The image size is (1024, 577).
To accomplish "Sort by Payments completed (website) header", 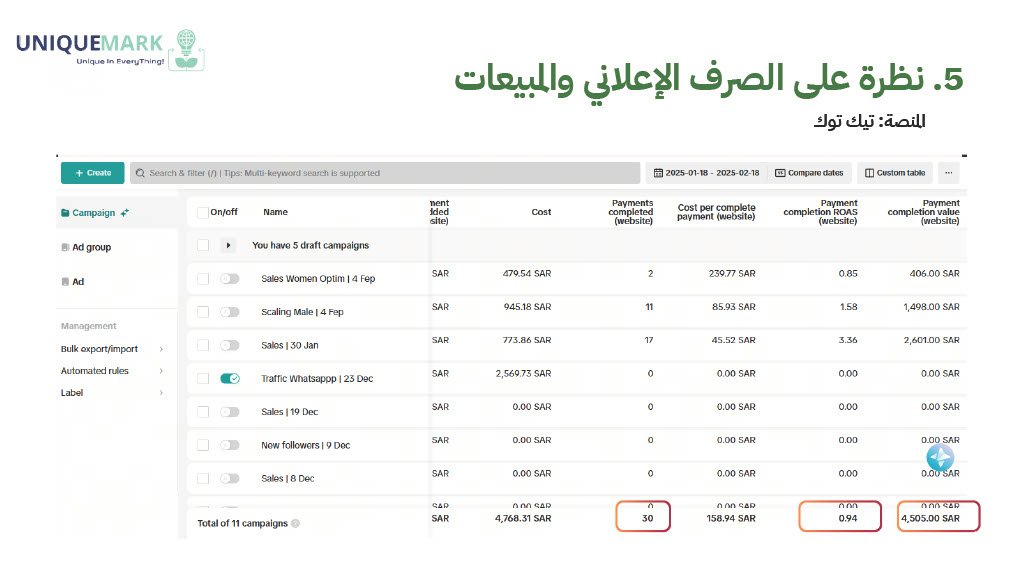I will coord(631,212).
